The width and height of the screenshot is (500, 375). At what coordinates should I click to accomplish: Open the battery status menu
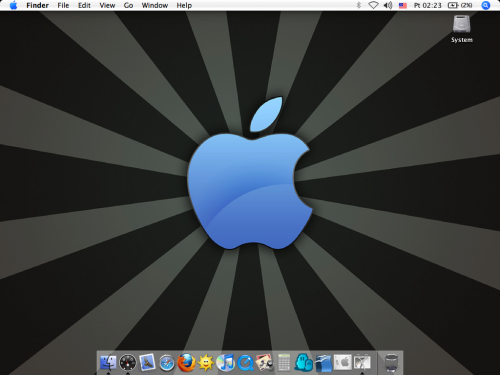[460, 5]
